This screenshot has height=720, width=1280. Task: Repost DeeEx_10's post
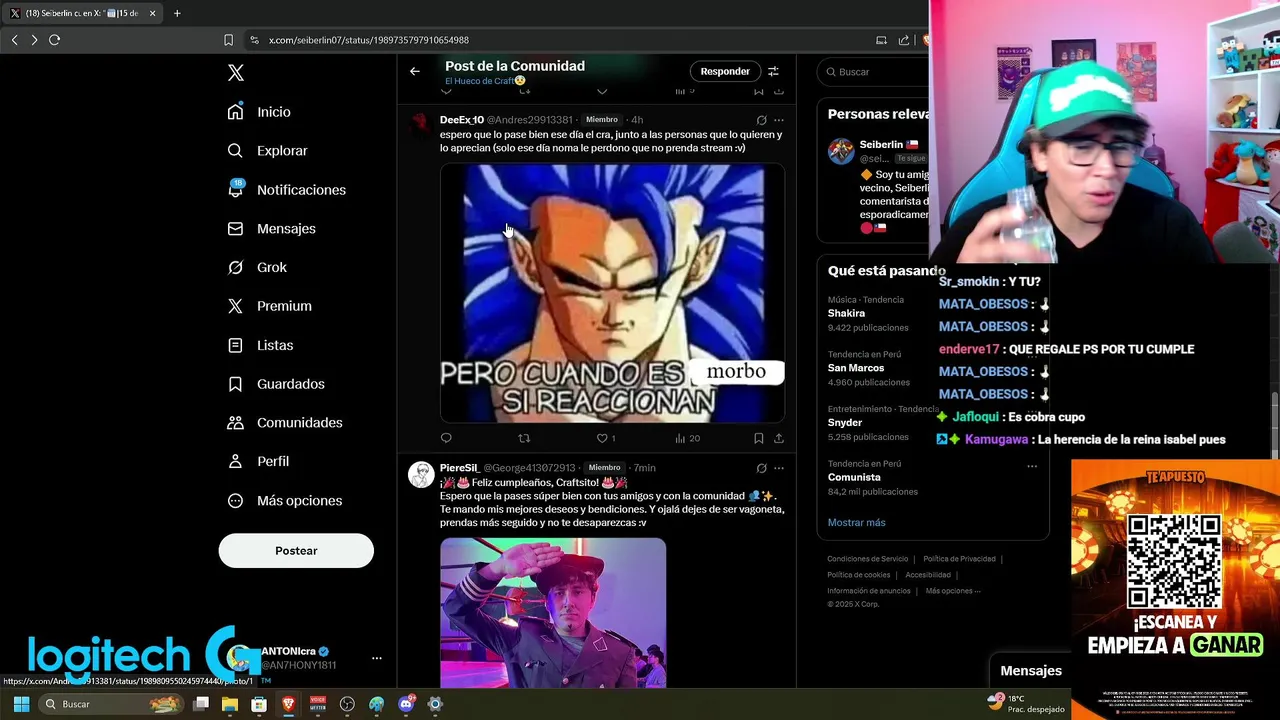pyautogui.click(x=524, y=438)
